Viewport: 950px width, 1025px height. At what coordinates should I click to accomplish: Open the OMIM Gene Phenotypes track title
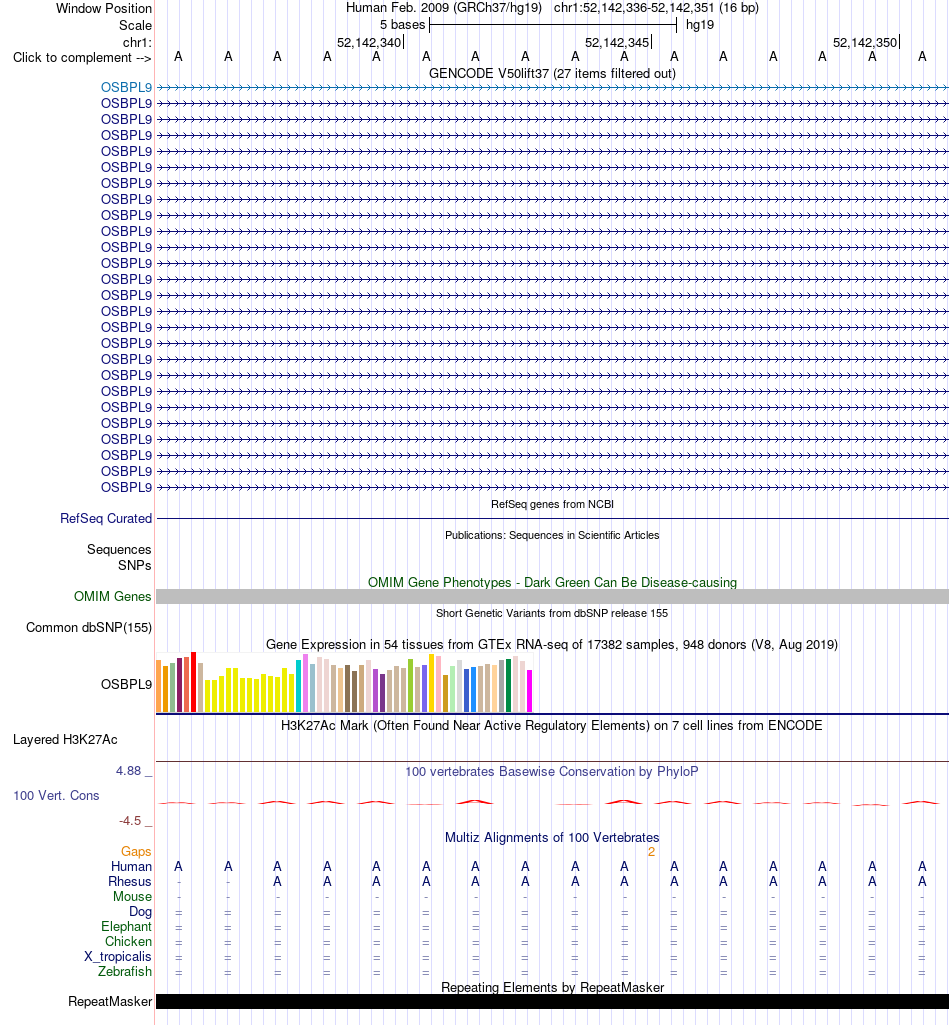click(x=552, y=582)
